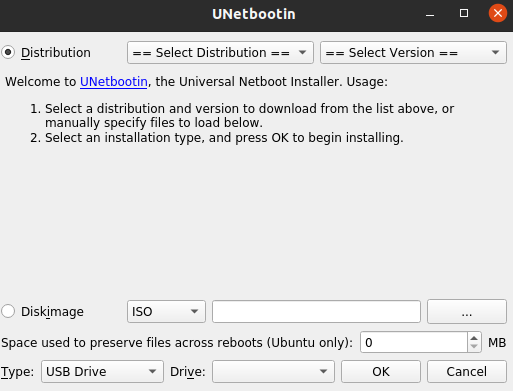Minimize the UNetbootin window

tap(430, 14)
